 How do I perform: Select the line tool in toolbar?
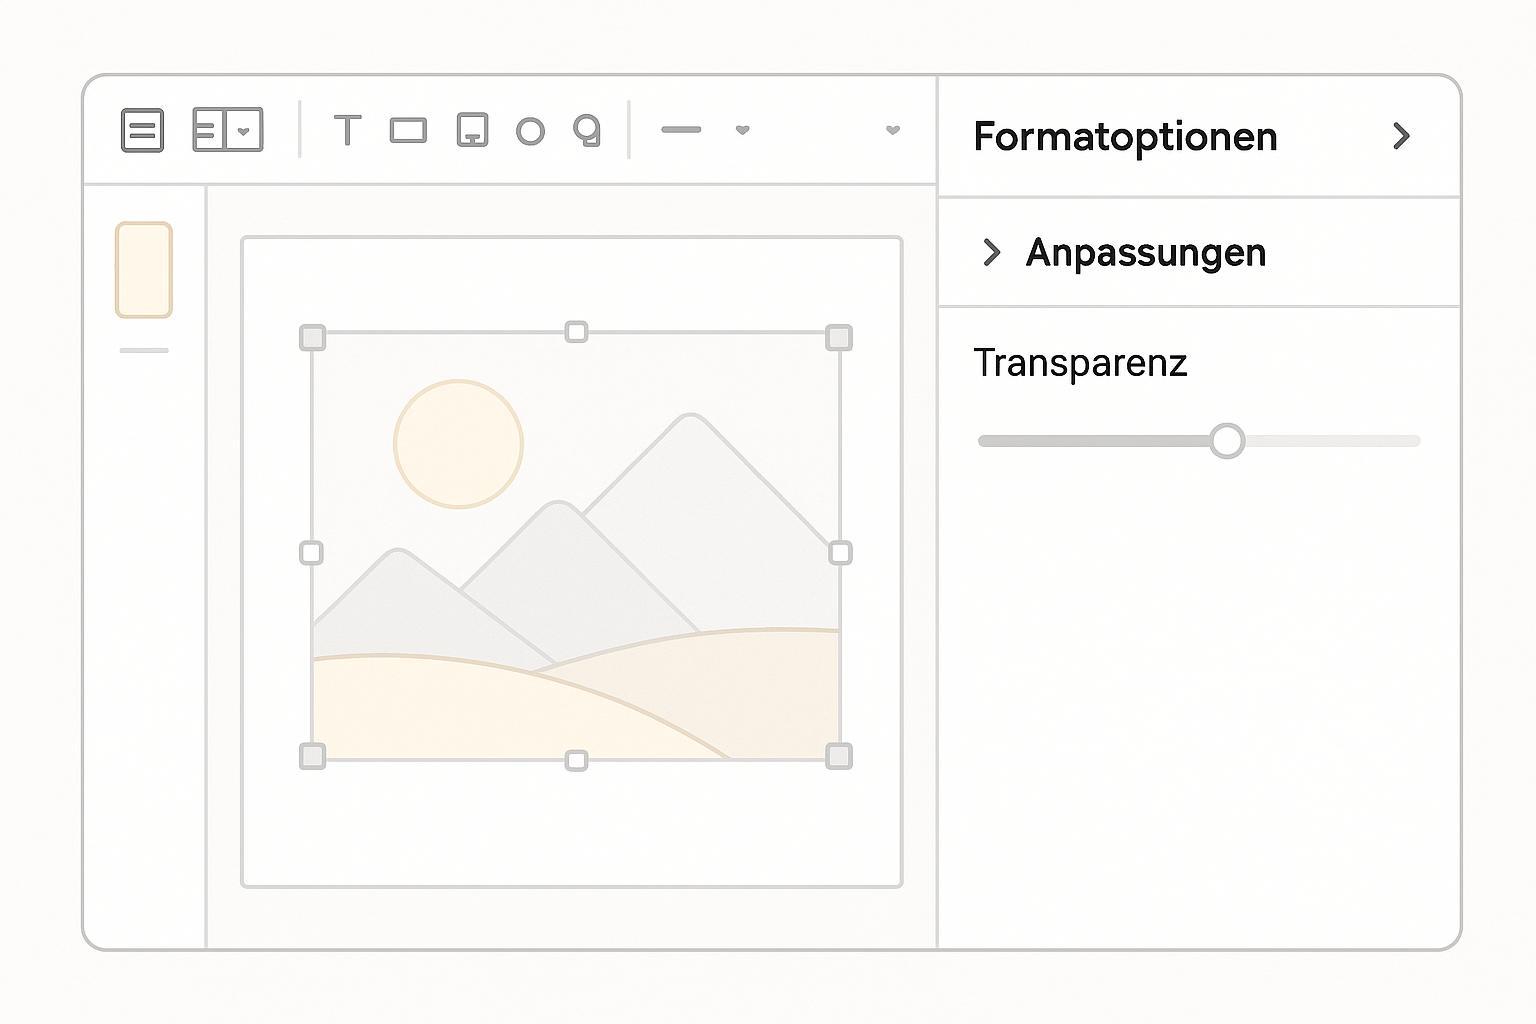click(x=681, y=129)
